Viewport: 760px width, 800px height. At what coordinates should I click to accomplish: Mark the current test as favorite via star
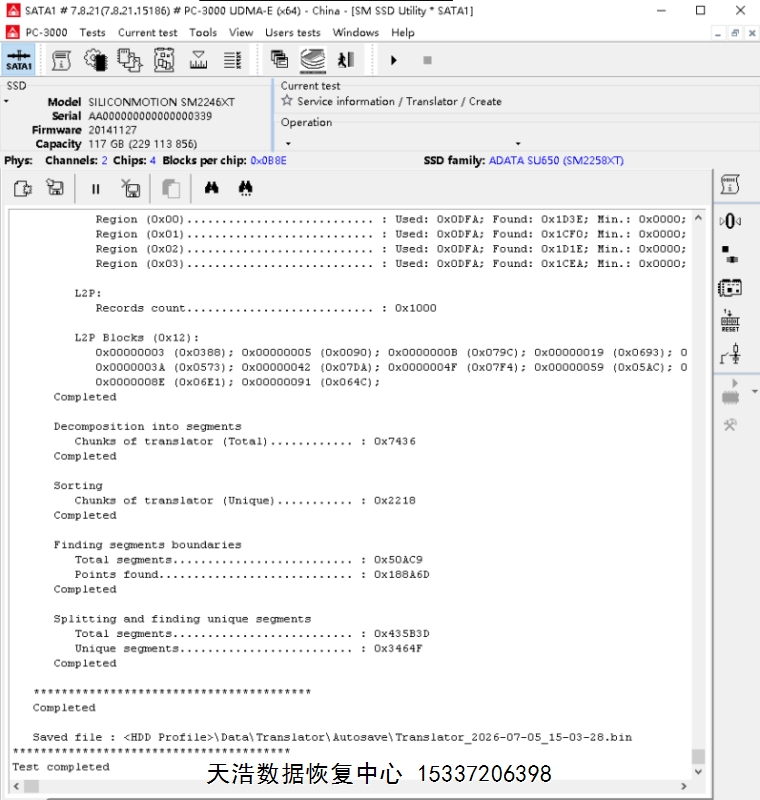tap(287, 101)
